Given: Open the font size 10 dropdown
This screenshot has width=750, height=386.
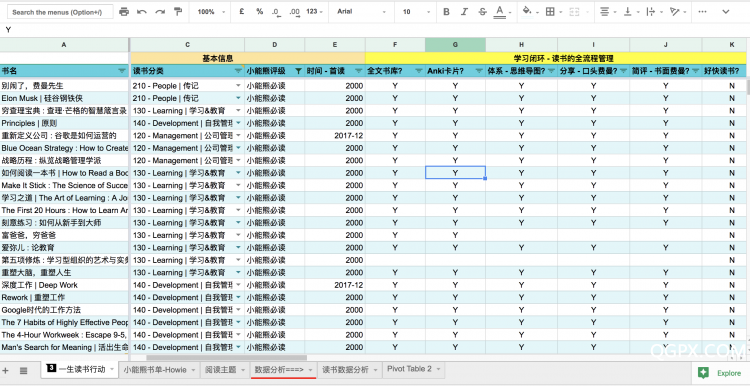Looking at the screenshot, I should 416,12.
